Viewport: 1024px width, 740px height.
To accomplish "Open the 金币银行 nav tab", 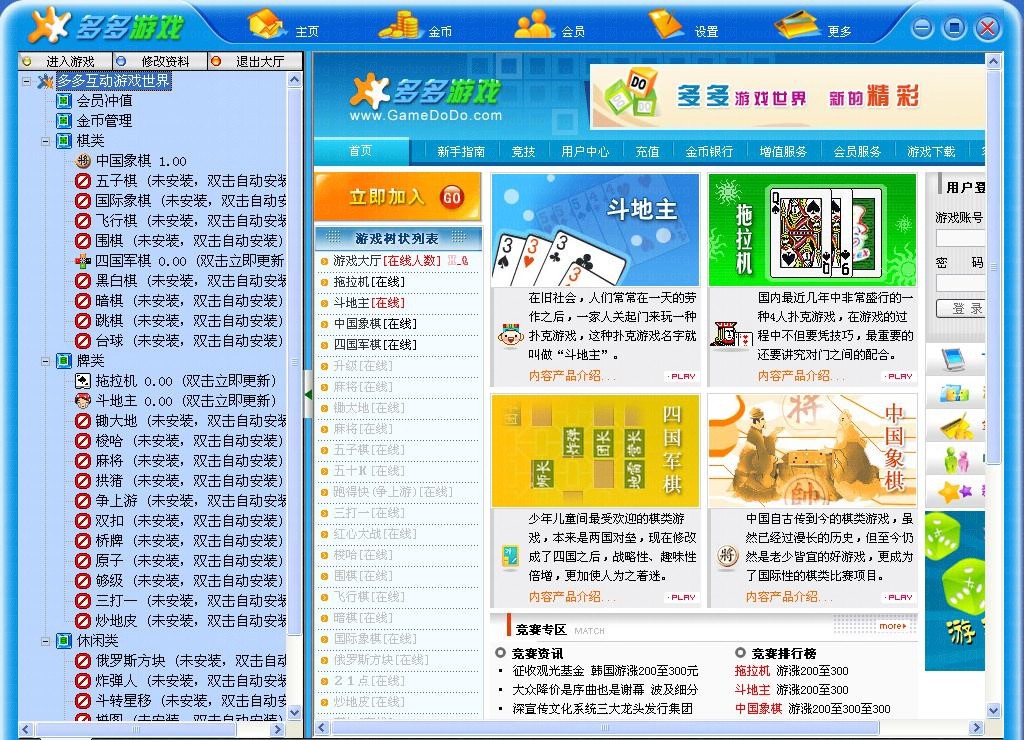I will coord(709,152).
